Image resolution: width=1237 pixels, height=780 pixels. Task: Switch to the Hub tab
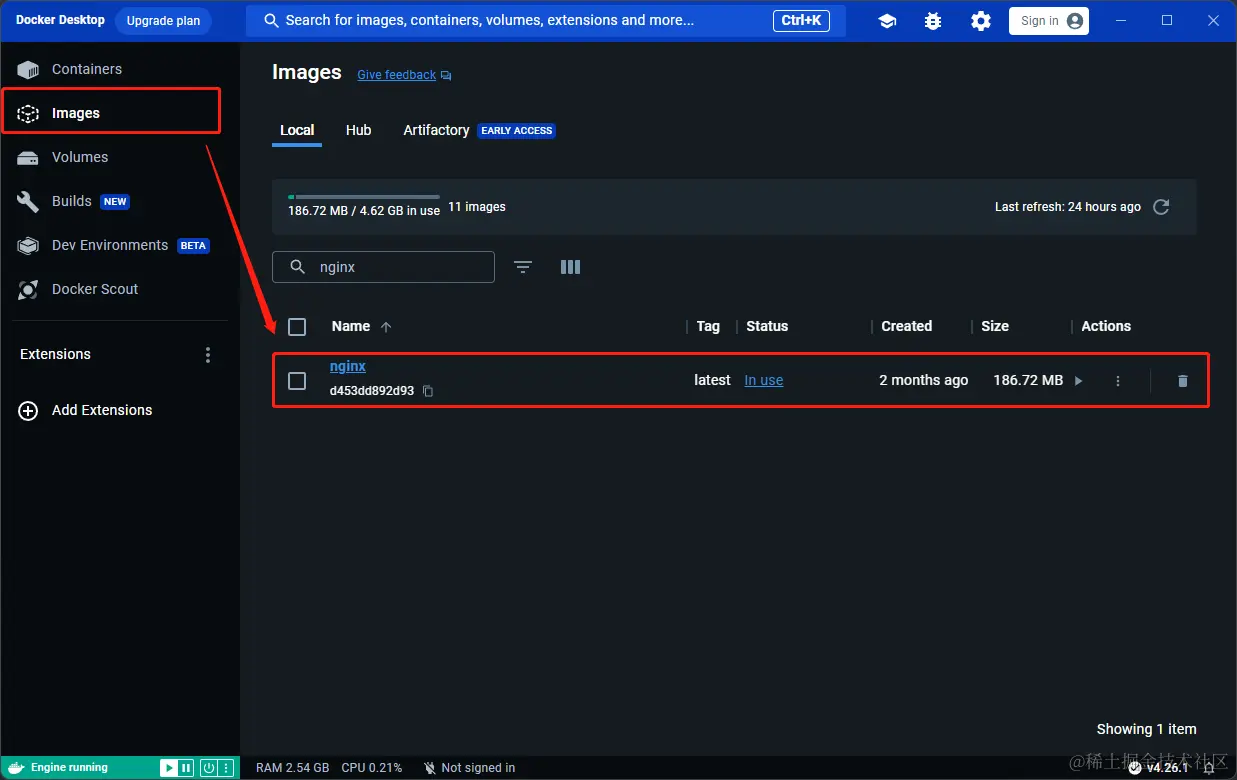tap(358, 130)
